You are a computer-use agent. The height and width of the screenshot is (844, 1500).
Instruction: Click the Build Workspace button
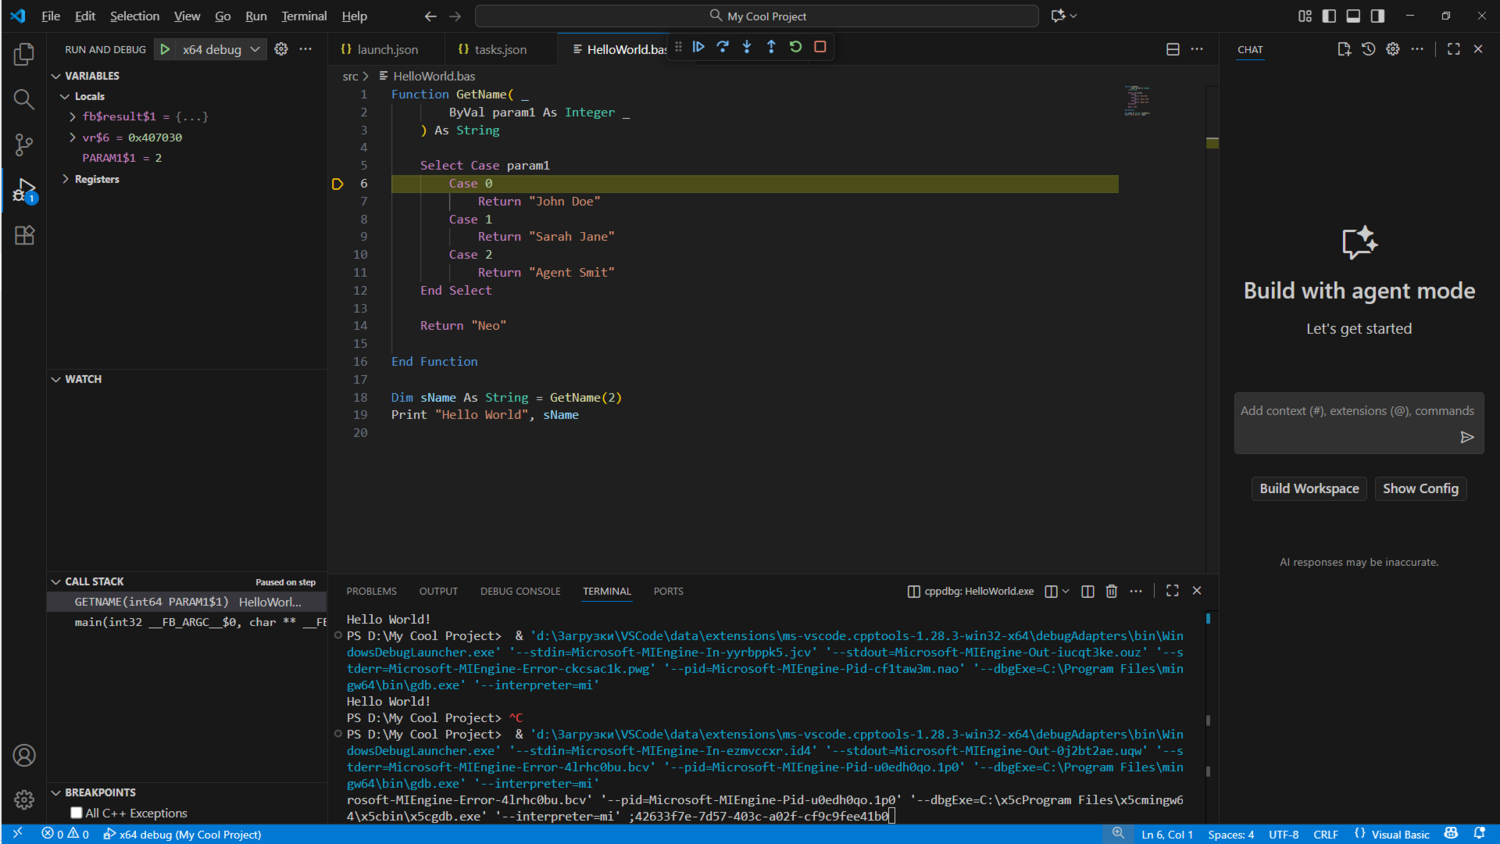[1309, 488]
